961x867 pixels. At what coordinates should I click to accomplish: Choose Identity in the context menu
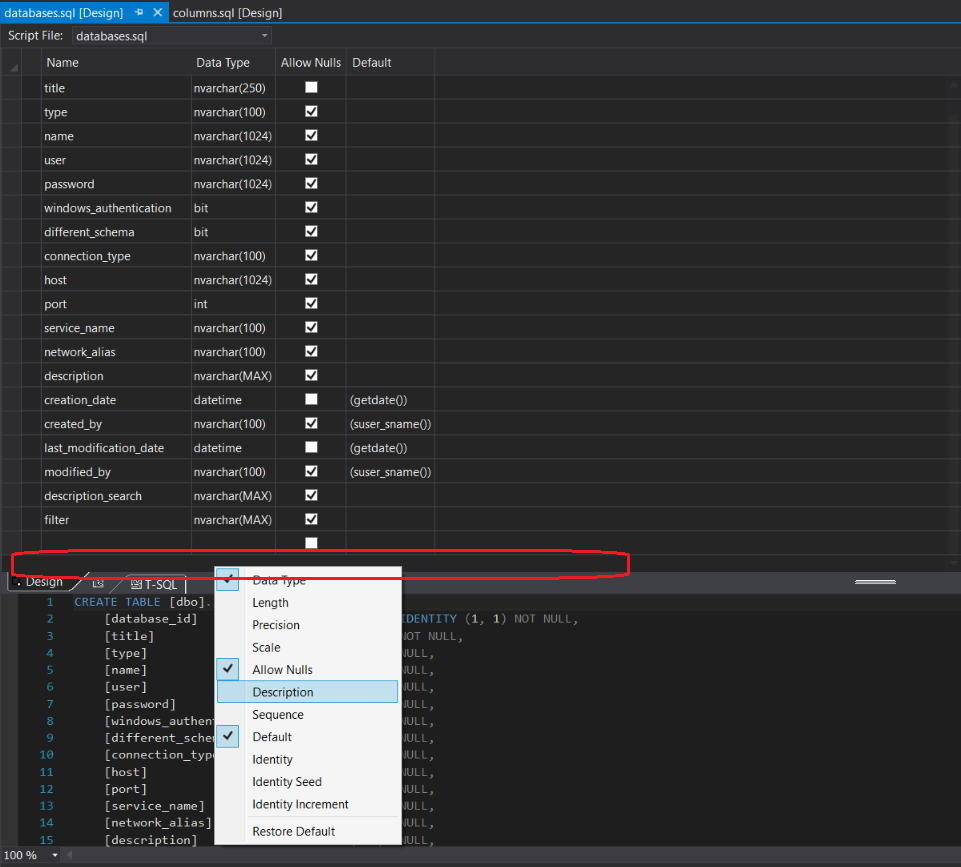click(x=308, y=760)
